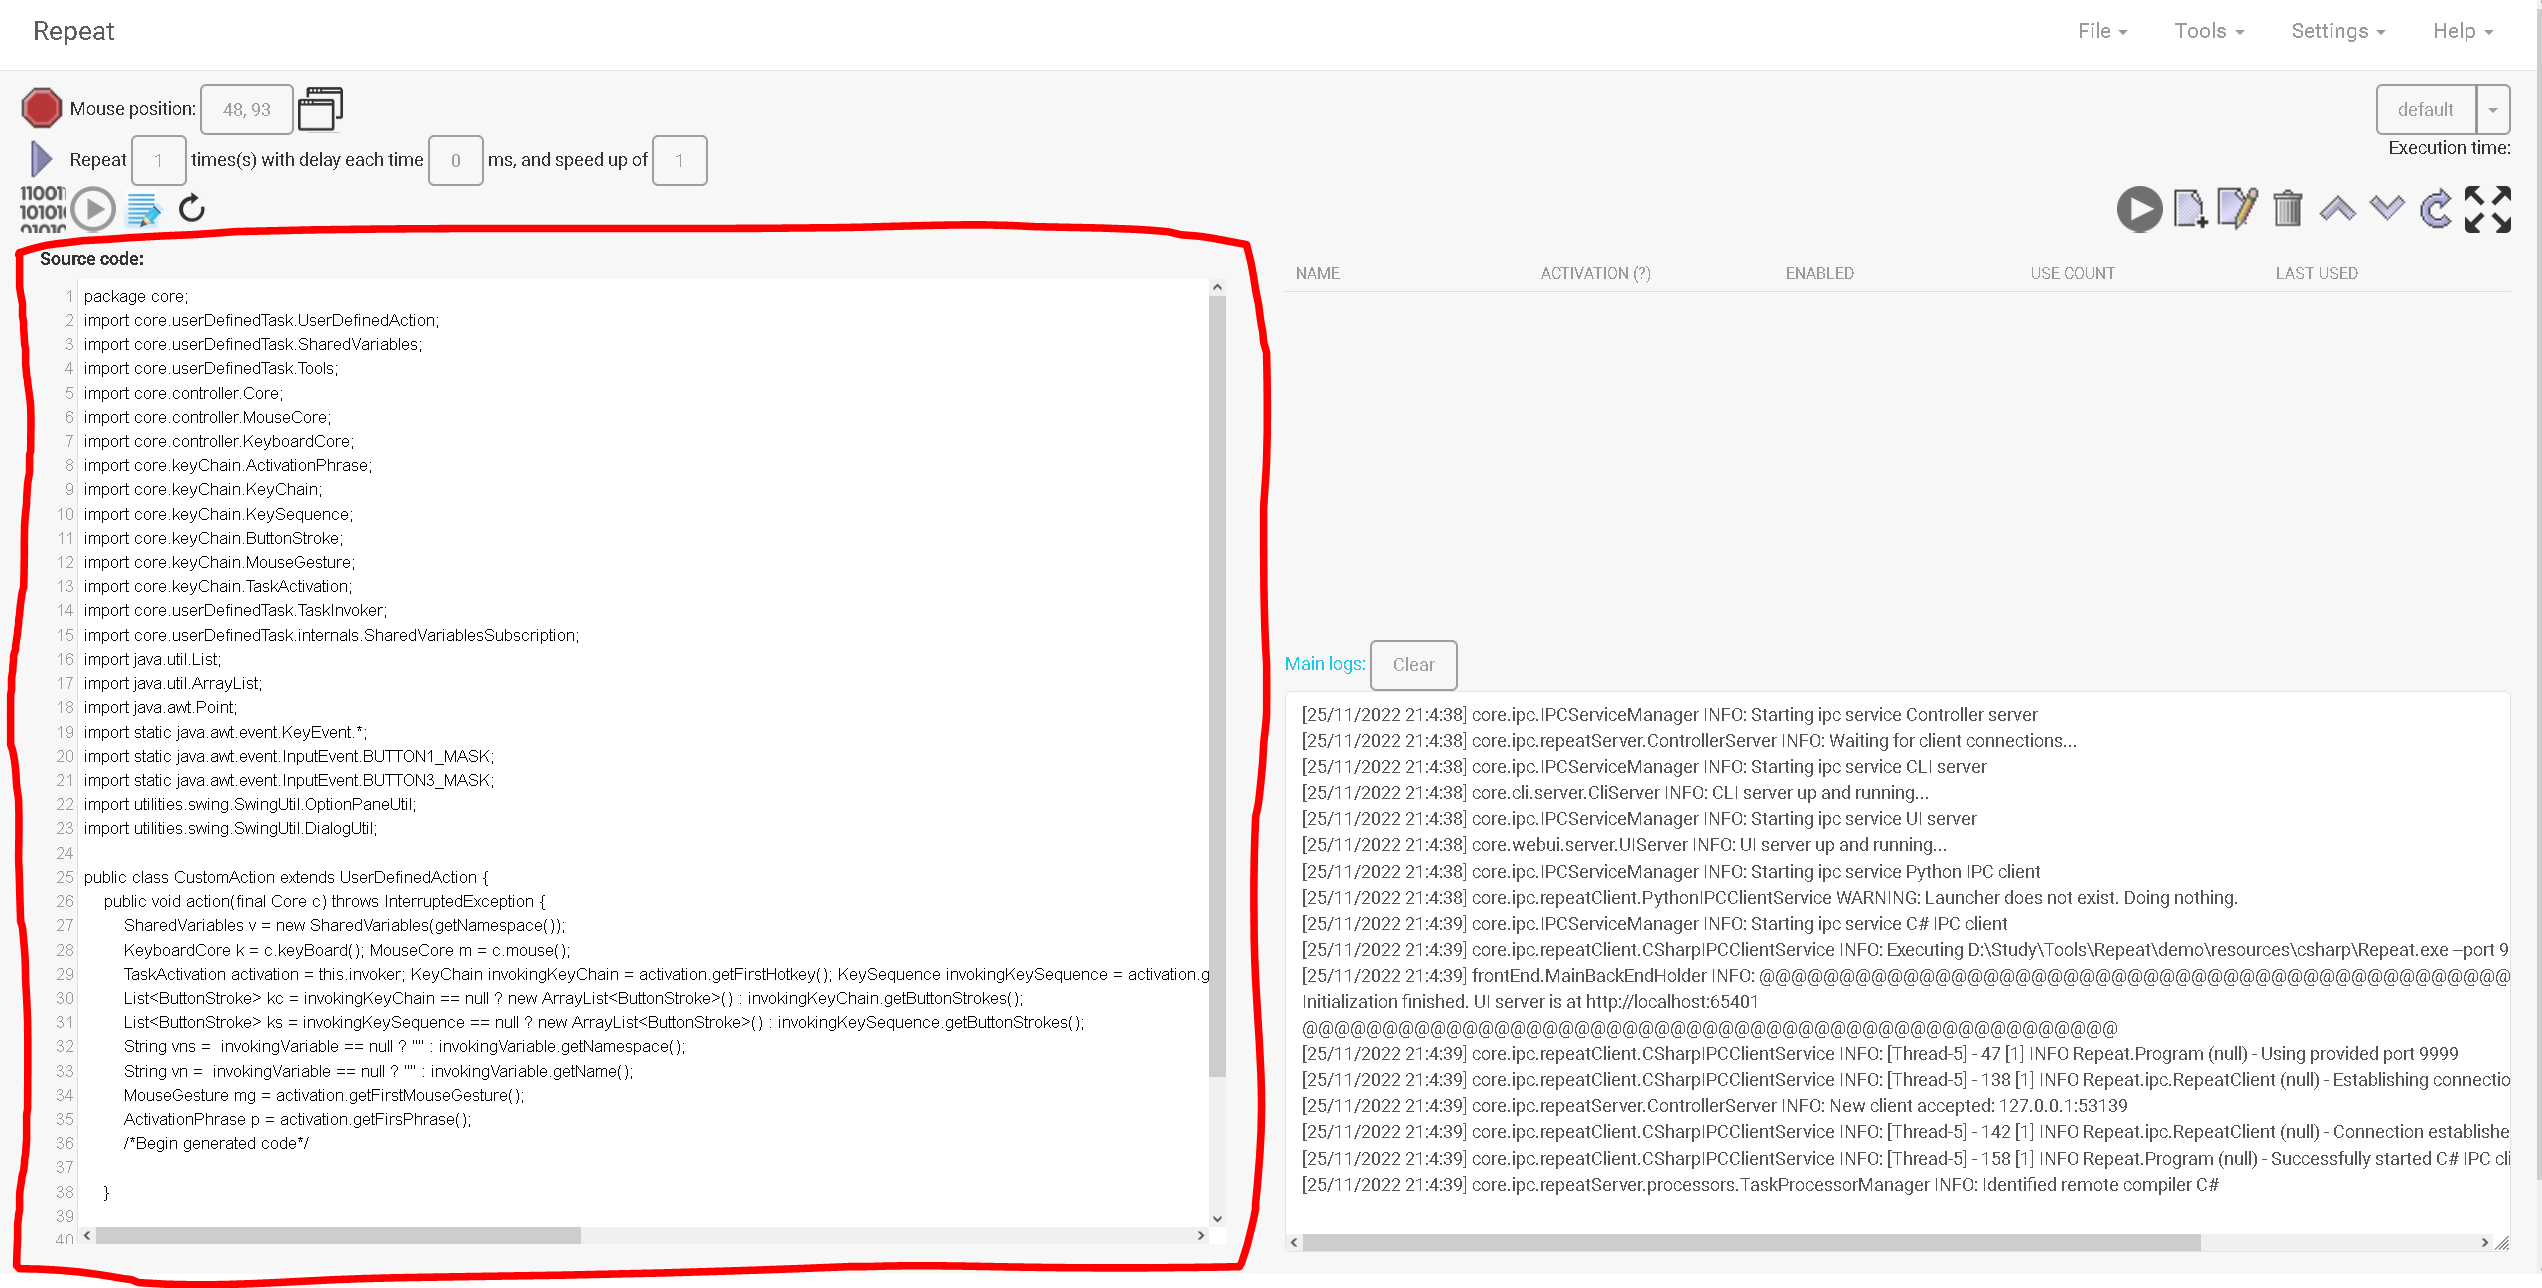Open the File menu

click(2102, 31)
